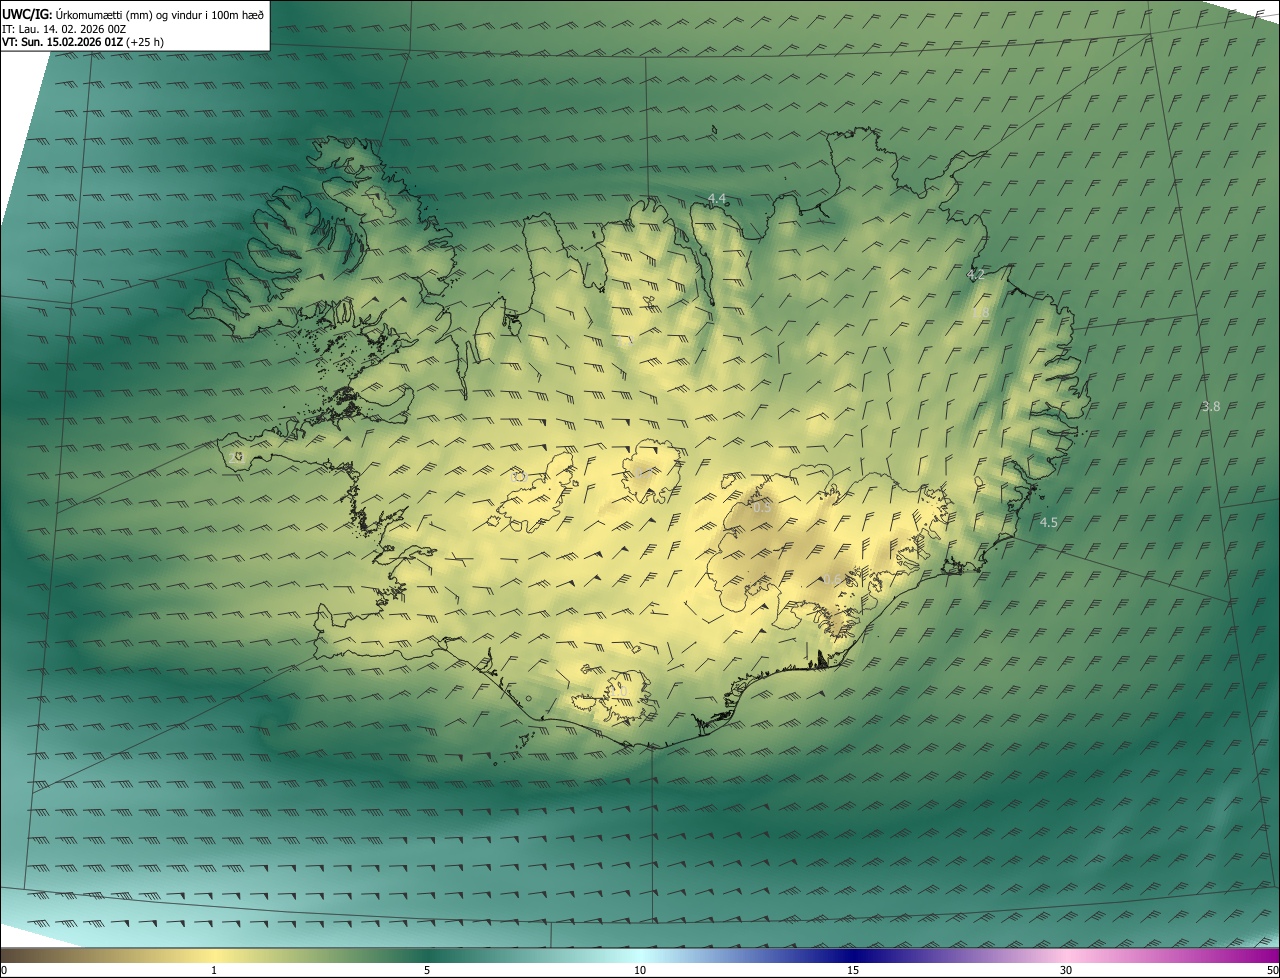Click the '4.4' value label on the north coast
Image resolution: width=1280 pixels, height=978 pixels.
[716, 199]
